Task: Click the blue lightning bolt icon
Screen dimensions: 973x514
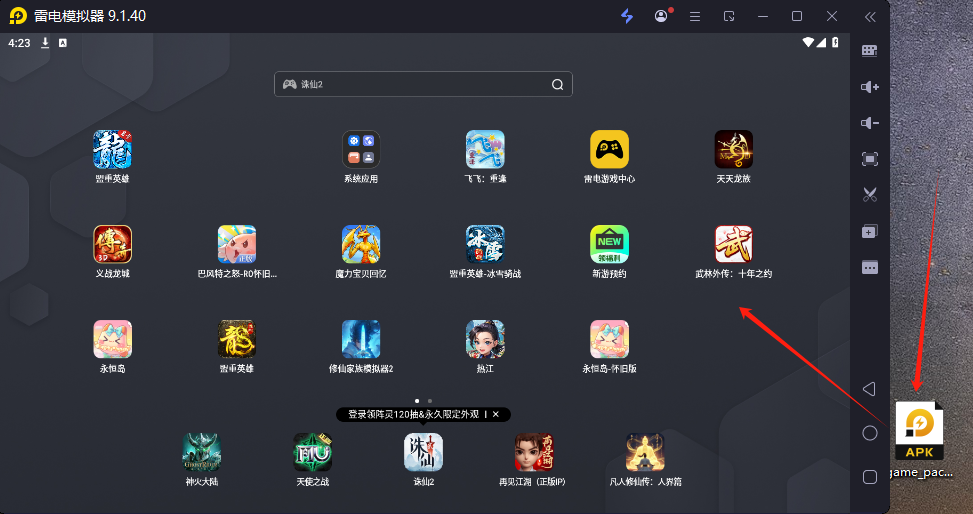Action: (627, 16)
